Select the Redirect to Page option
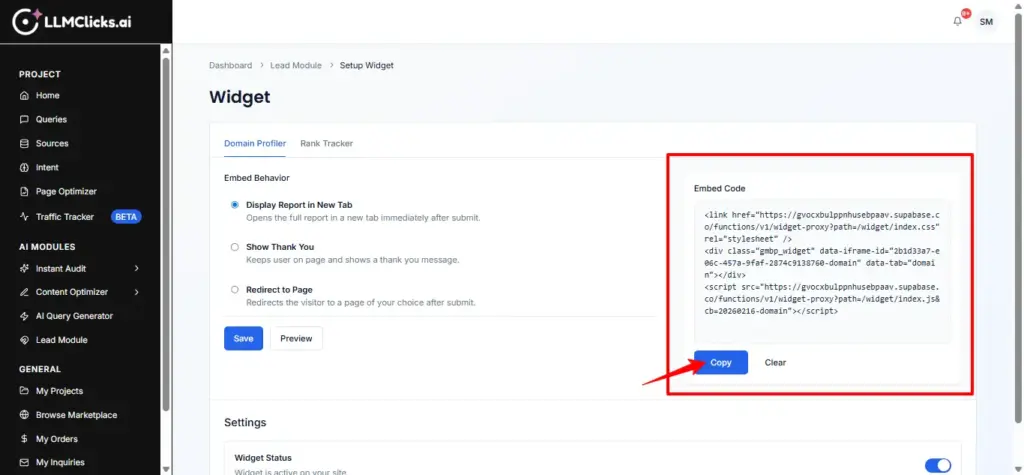This screenshot has width=1024, height=475. [x=235, y=289]
